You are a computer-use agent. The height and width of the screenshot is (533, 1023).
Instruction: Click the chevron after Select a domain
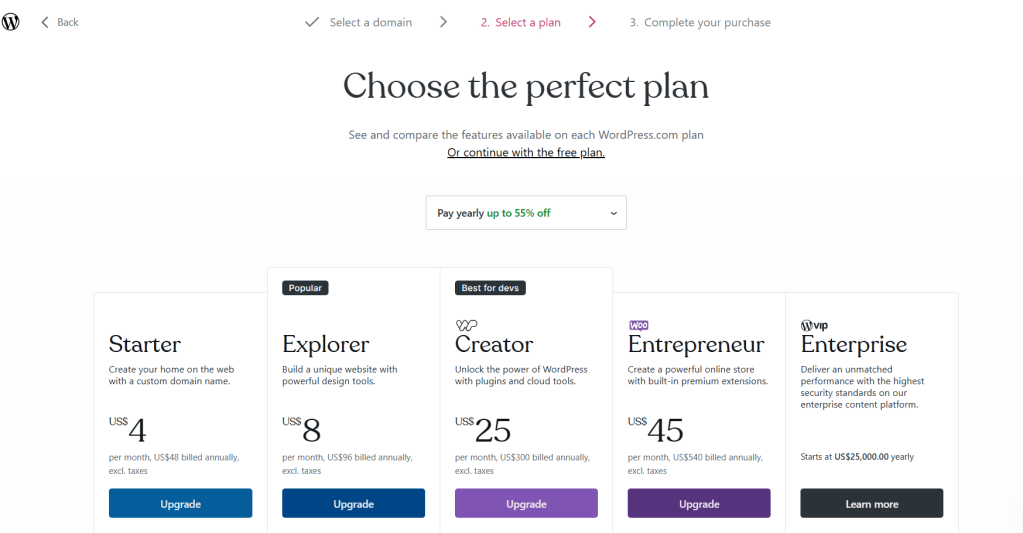click(443, 22)
